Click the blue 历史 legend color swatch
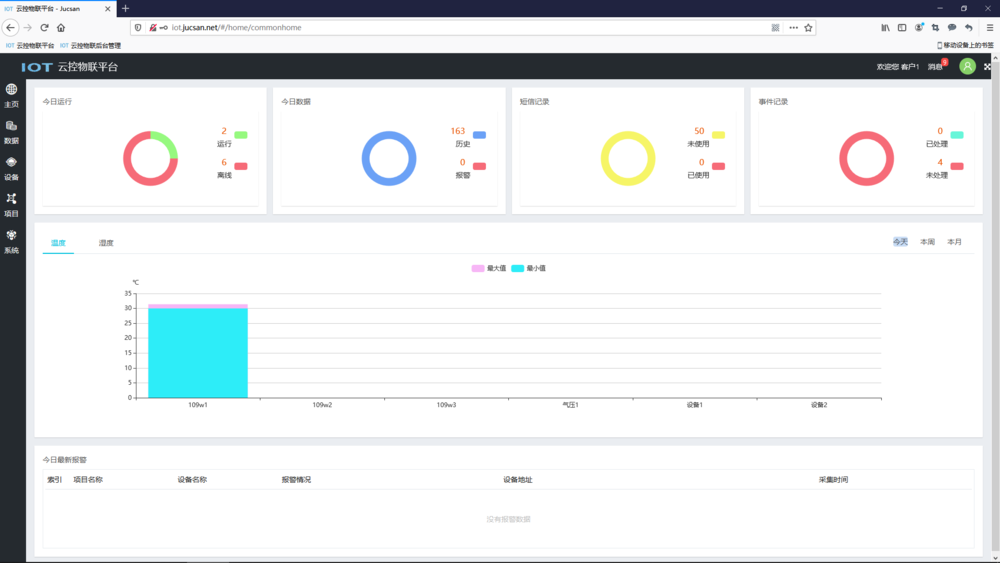This screenshot has height=563, width=1000. 479,135
